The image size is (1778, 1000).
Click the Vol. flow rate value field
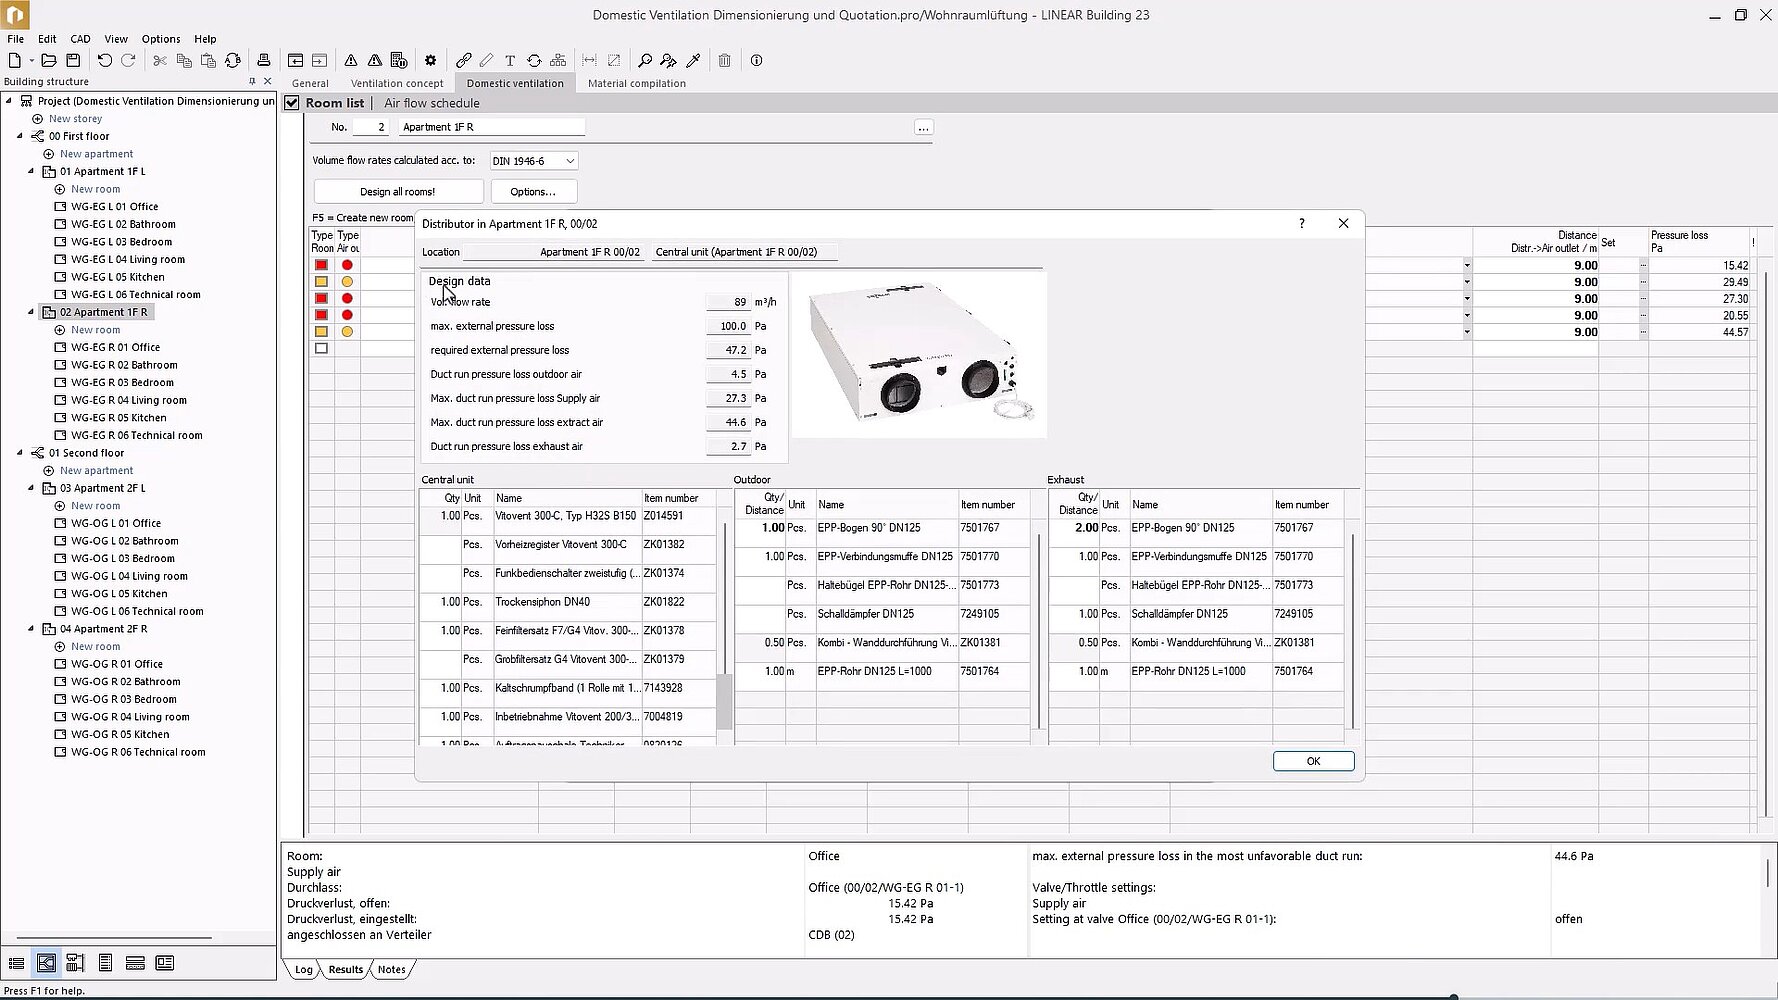(x=728, y=302)
